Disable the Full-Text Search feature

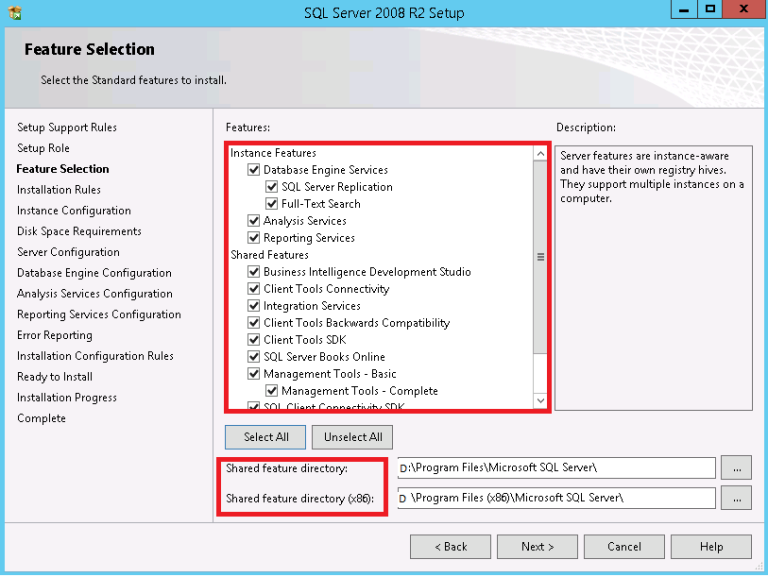272,204
